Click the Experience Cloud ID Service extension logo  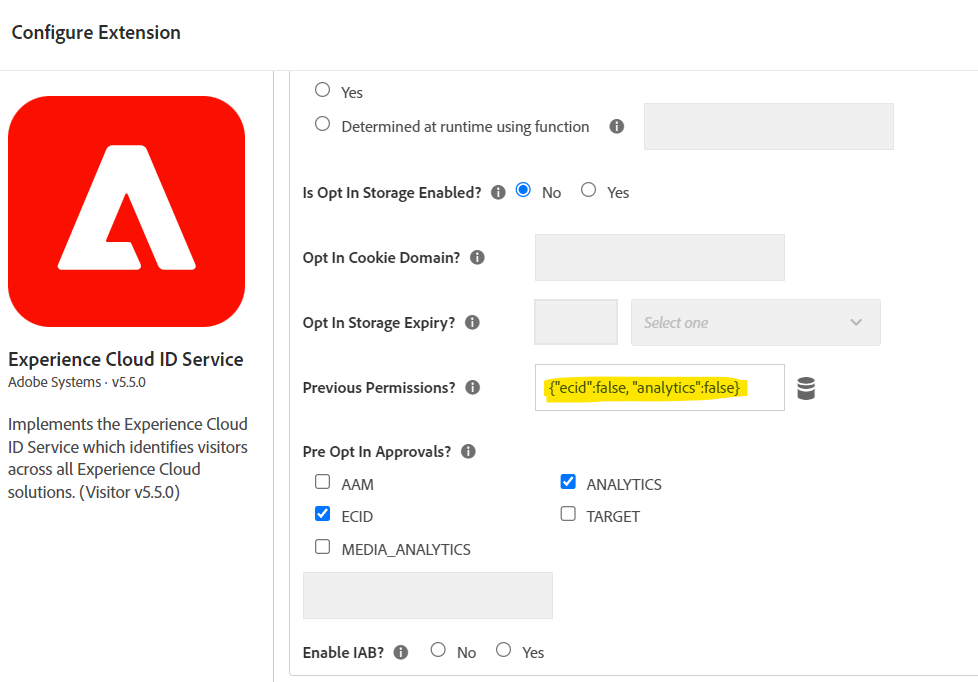[x=126, y=212]
